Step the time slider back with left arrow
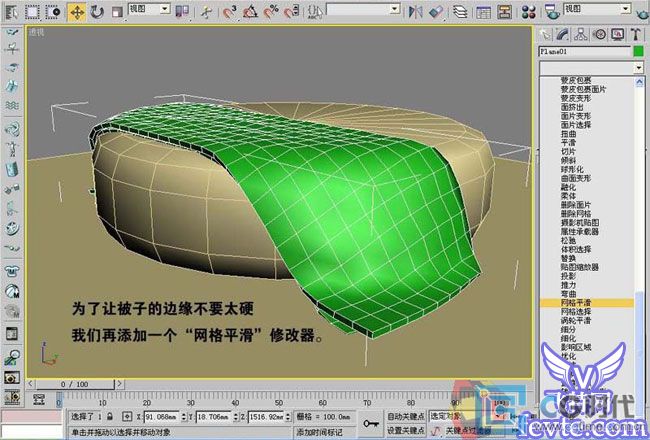This screenshot has width=650, height=440. tap(31, 384)
